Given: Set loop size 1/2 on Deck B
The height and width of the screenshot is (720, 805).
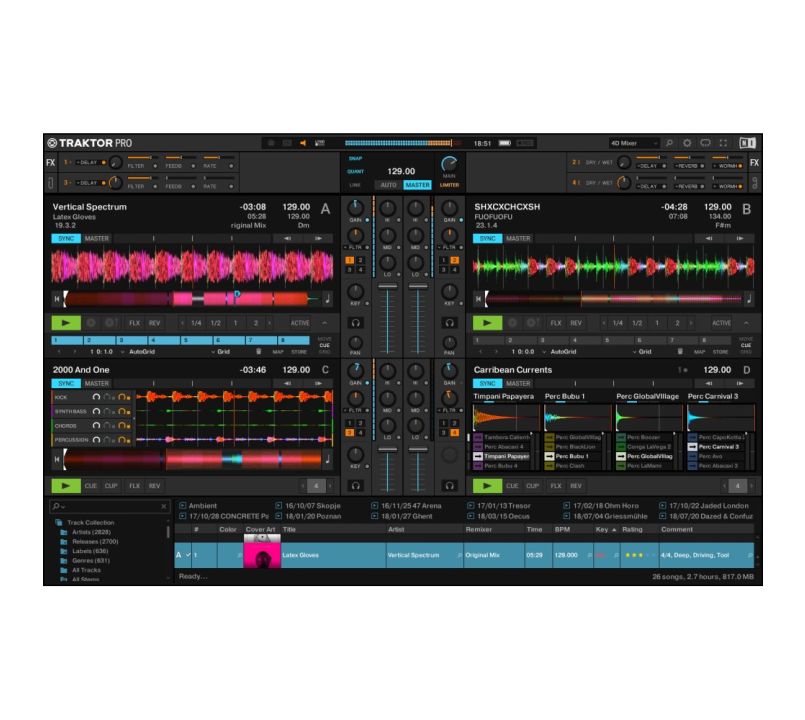Looking at the screenshot, I should 637,323.
